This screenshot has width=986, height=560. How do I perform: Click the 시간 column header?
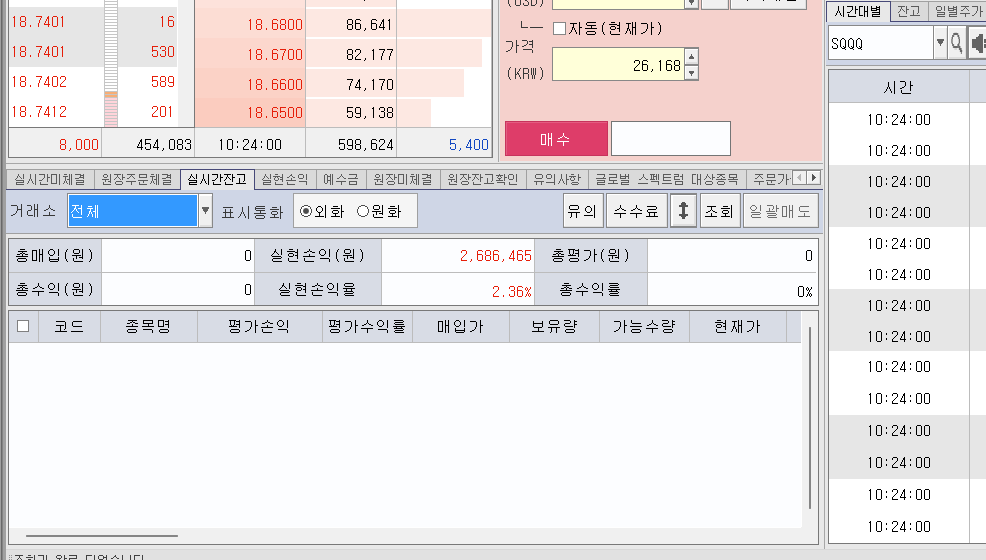(x=898, y=87)
